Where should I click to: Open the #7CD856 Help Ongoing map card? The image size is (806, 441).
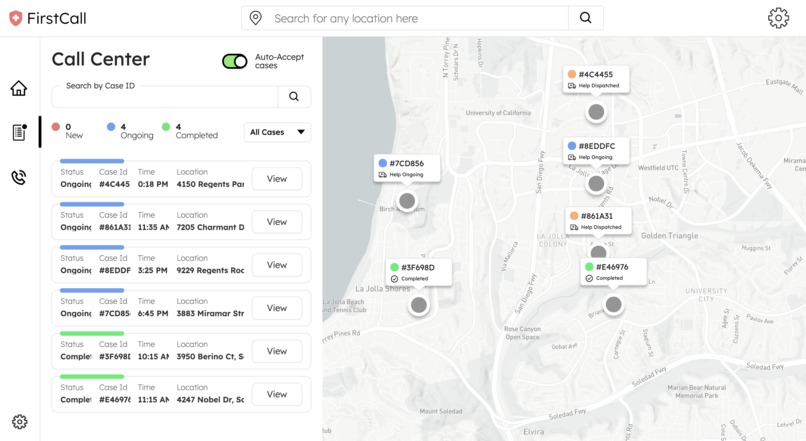[x=407, y=169]
